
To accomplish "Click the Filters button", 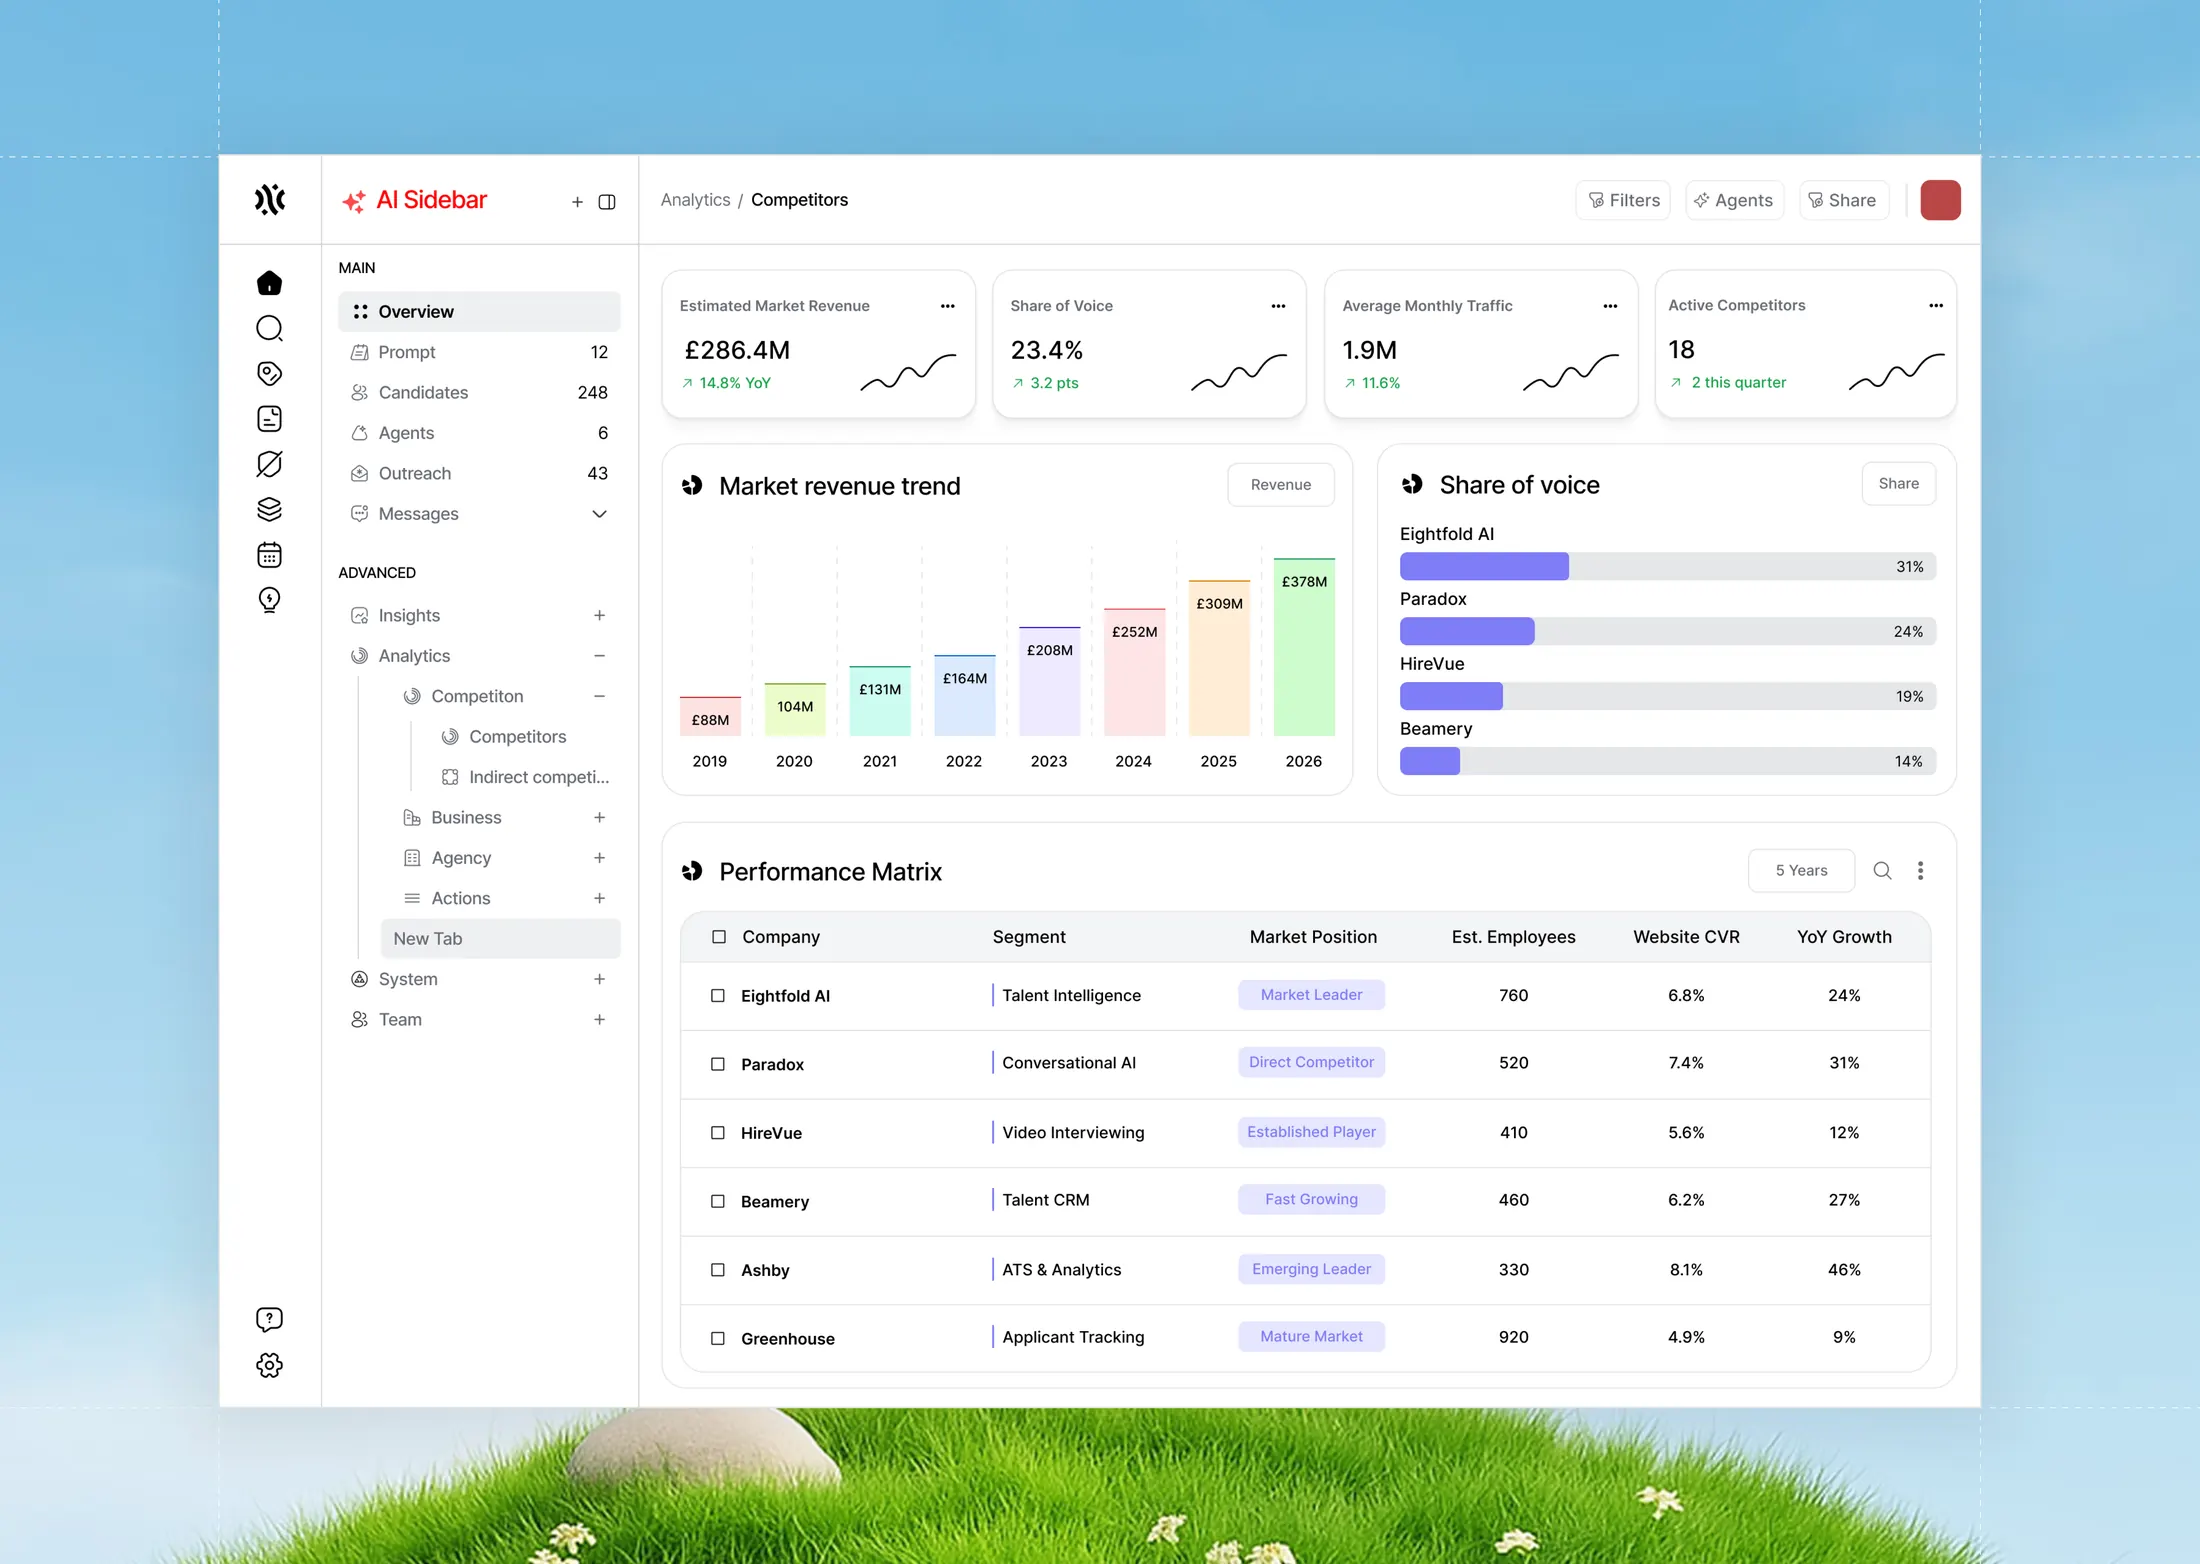I will click(x=1623, y=200).
